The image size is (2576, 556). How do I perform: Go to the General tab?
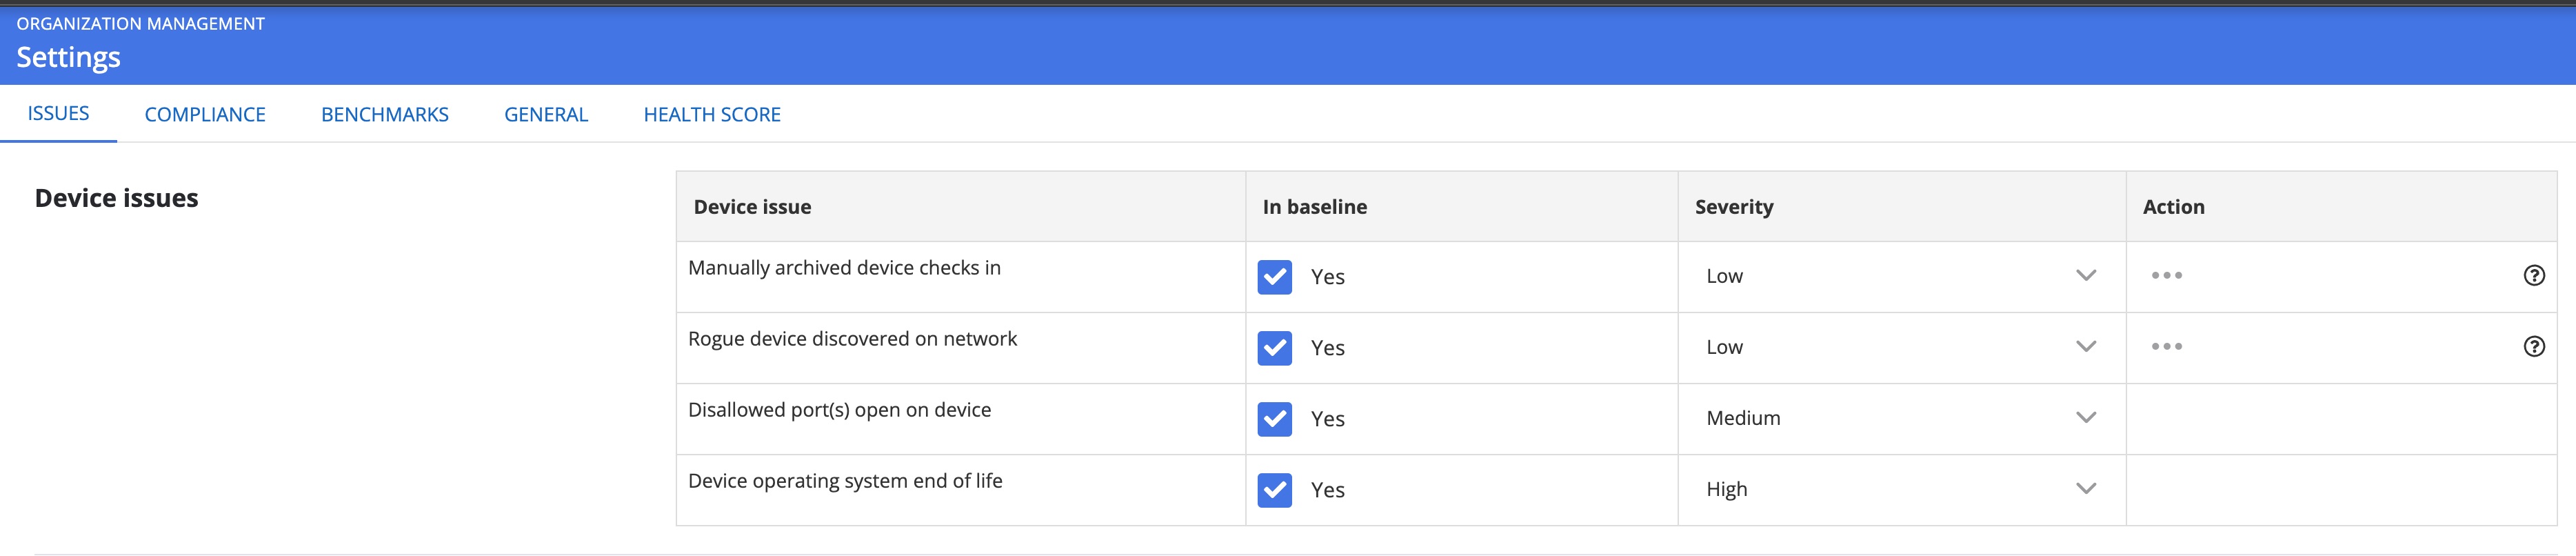point(546,115)
